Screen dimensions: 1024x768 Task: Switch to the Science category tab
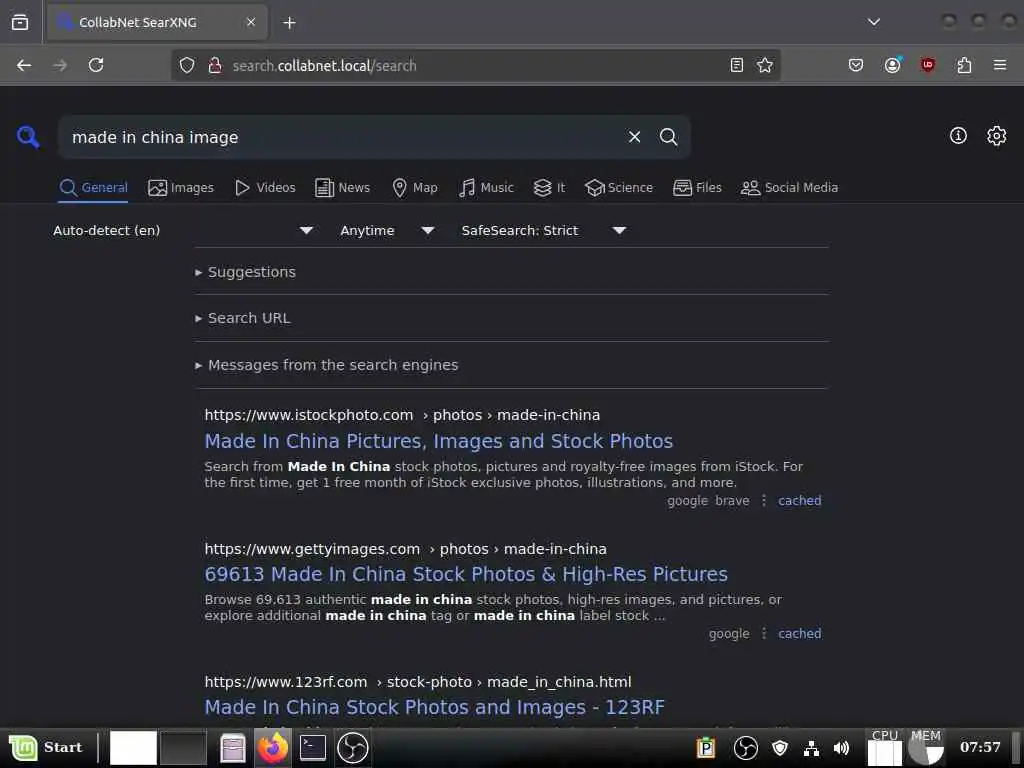coord(619,188)
